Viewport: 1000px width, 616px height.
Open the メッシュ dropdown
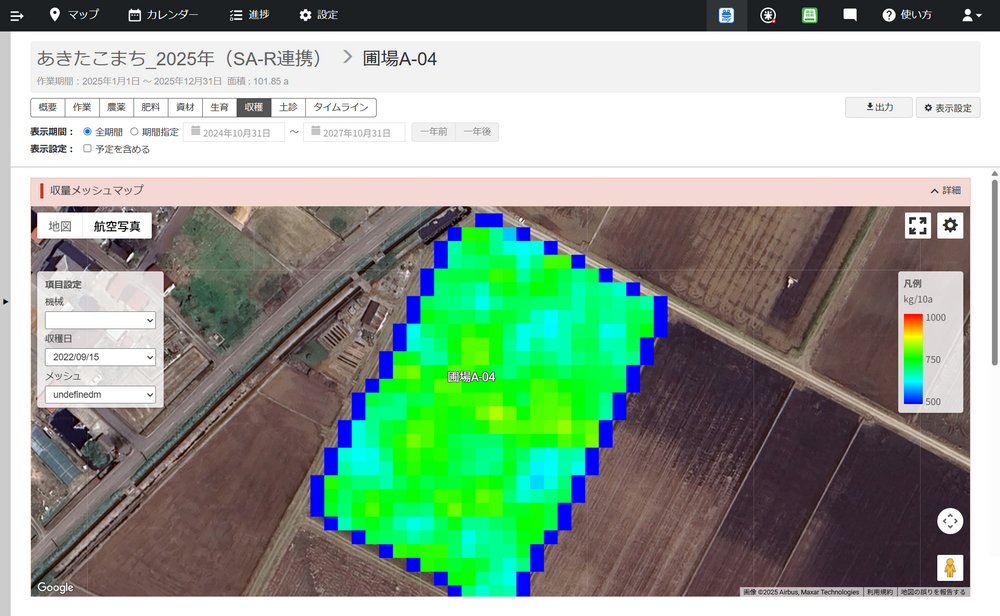100,395
